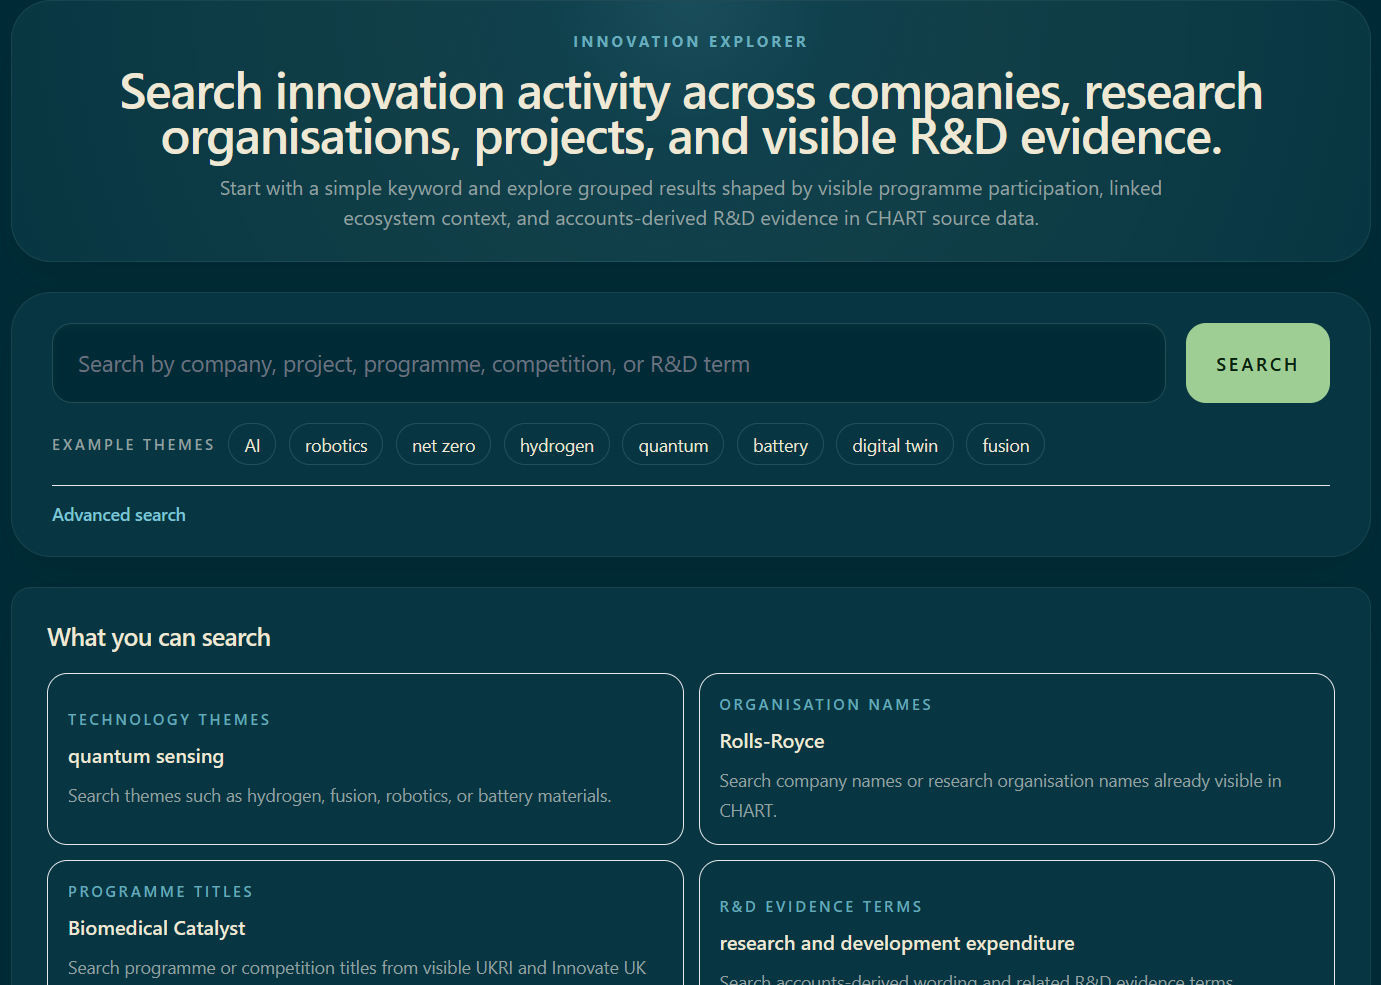
Task: Pick the hydrogen theme chip
Action: 557,445
